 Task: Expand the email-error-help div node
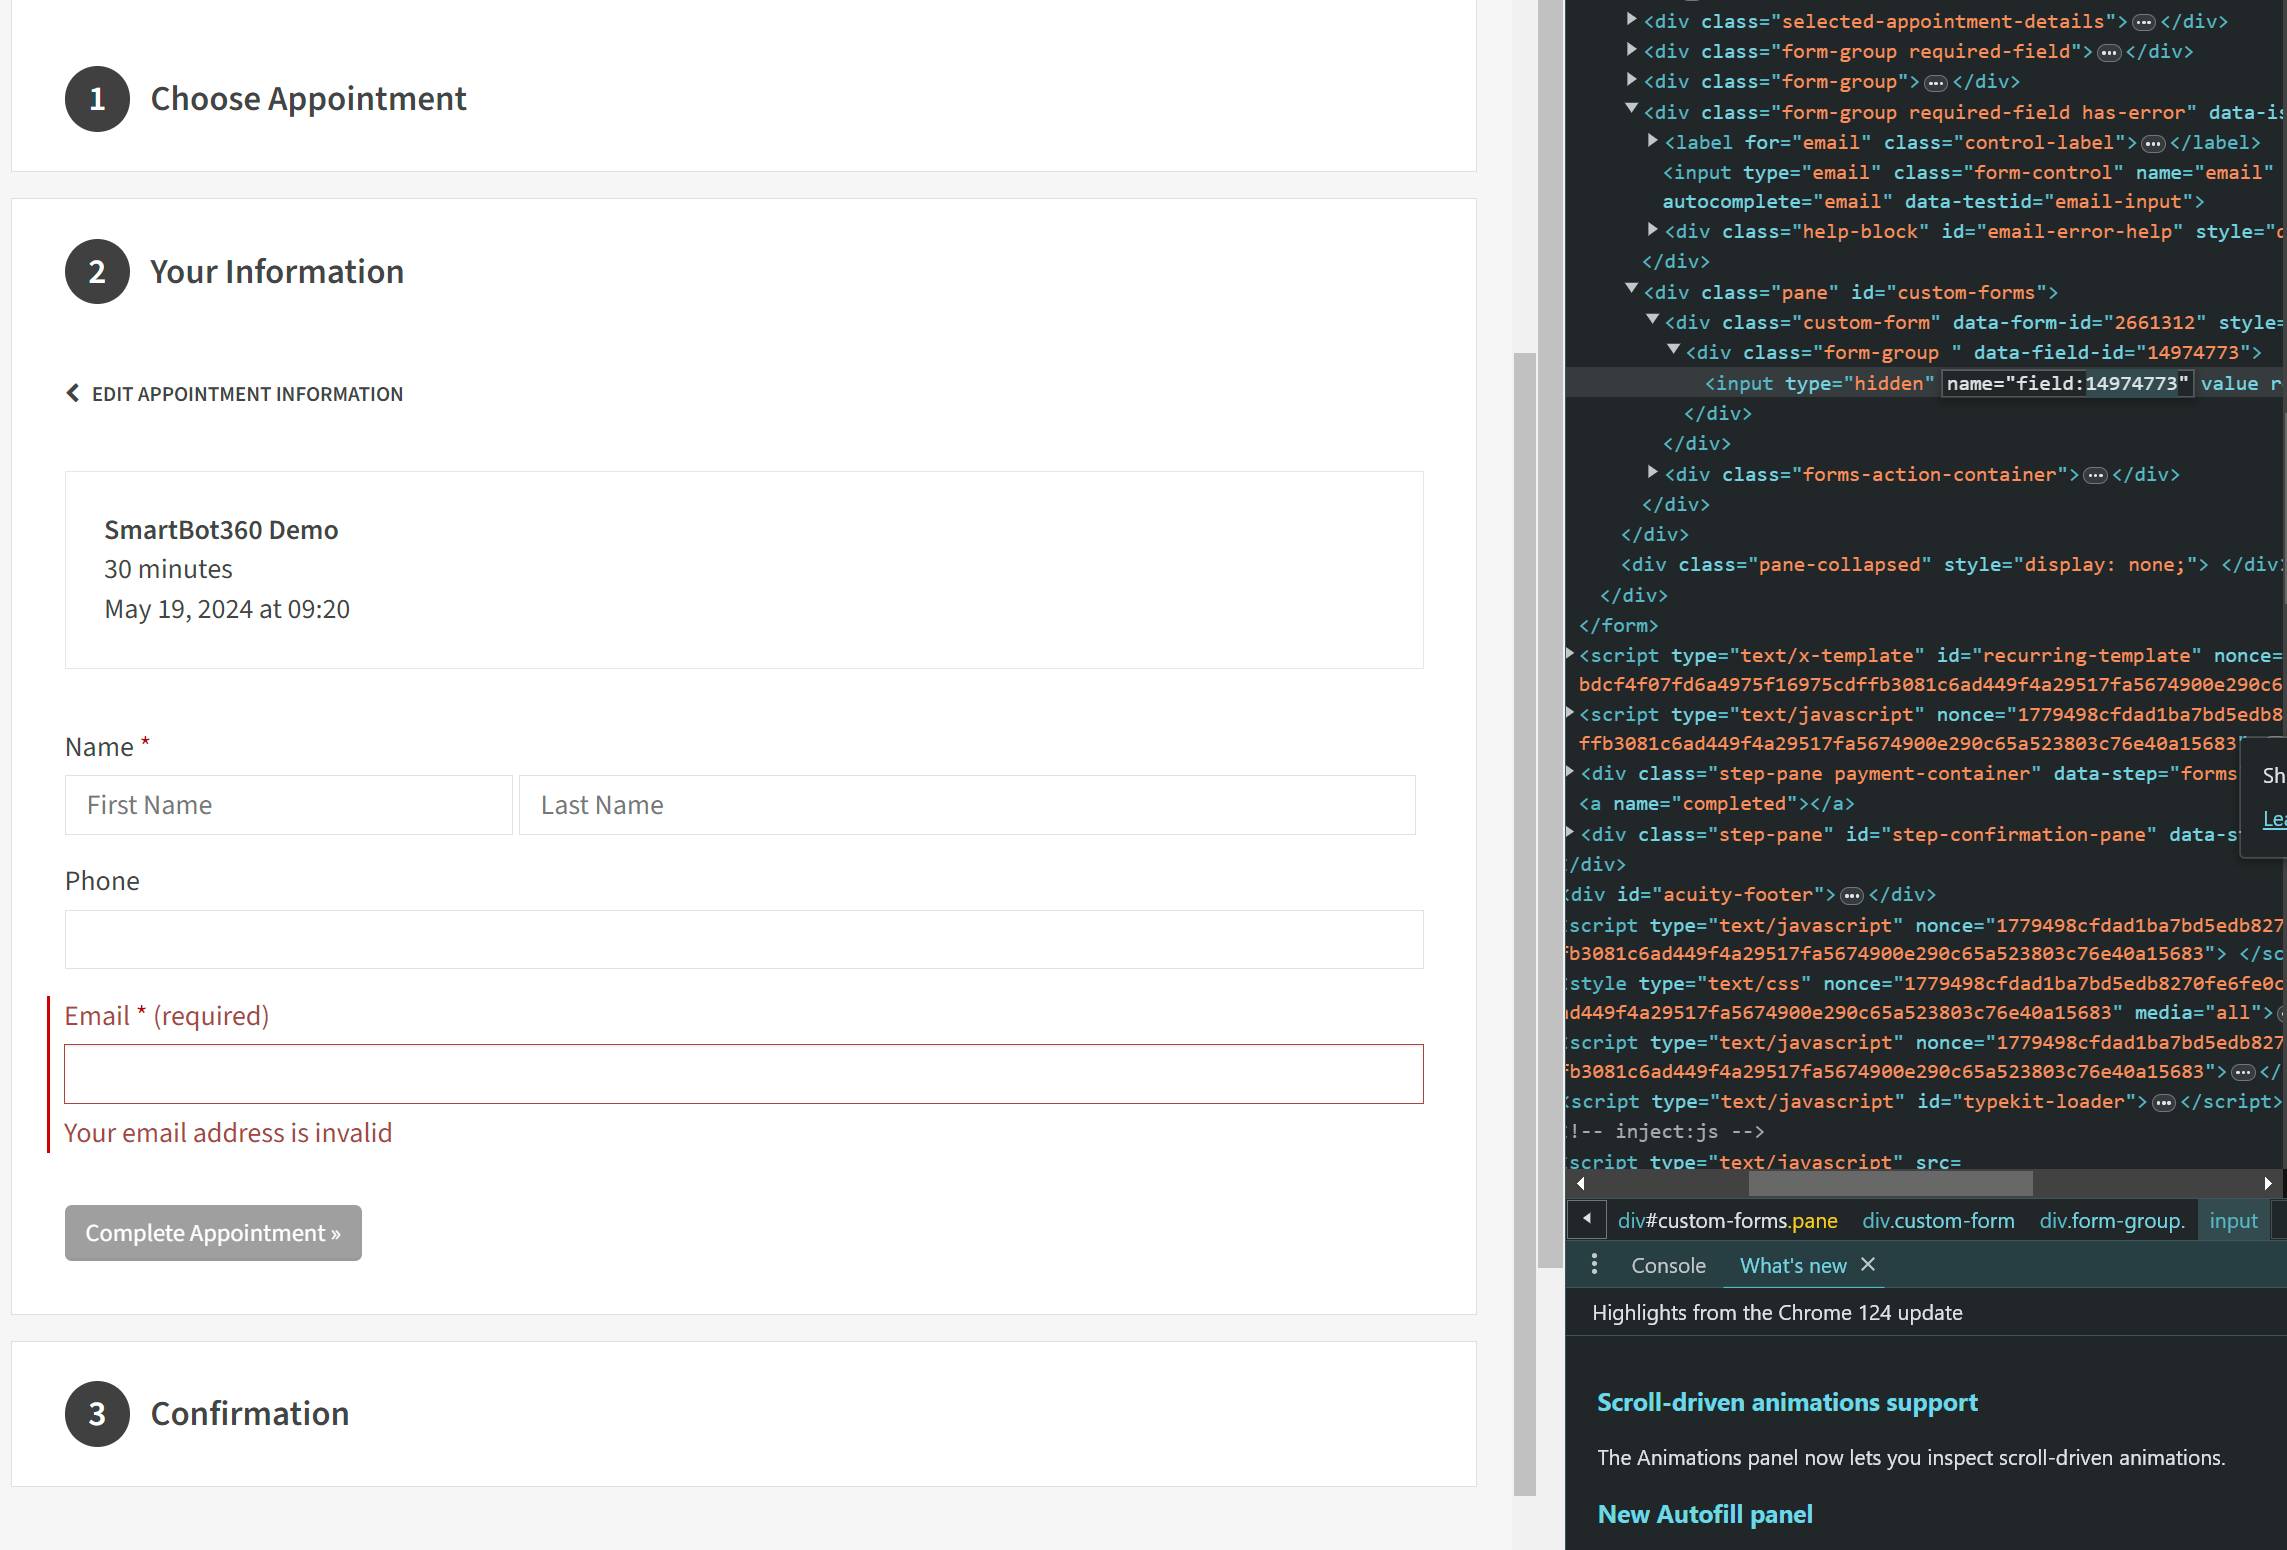pyautogui.click(x=1653, y=230)
